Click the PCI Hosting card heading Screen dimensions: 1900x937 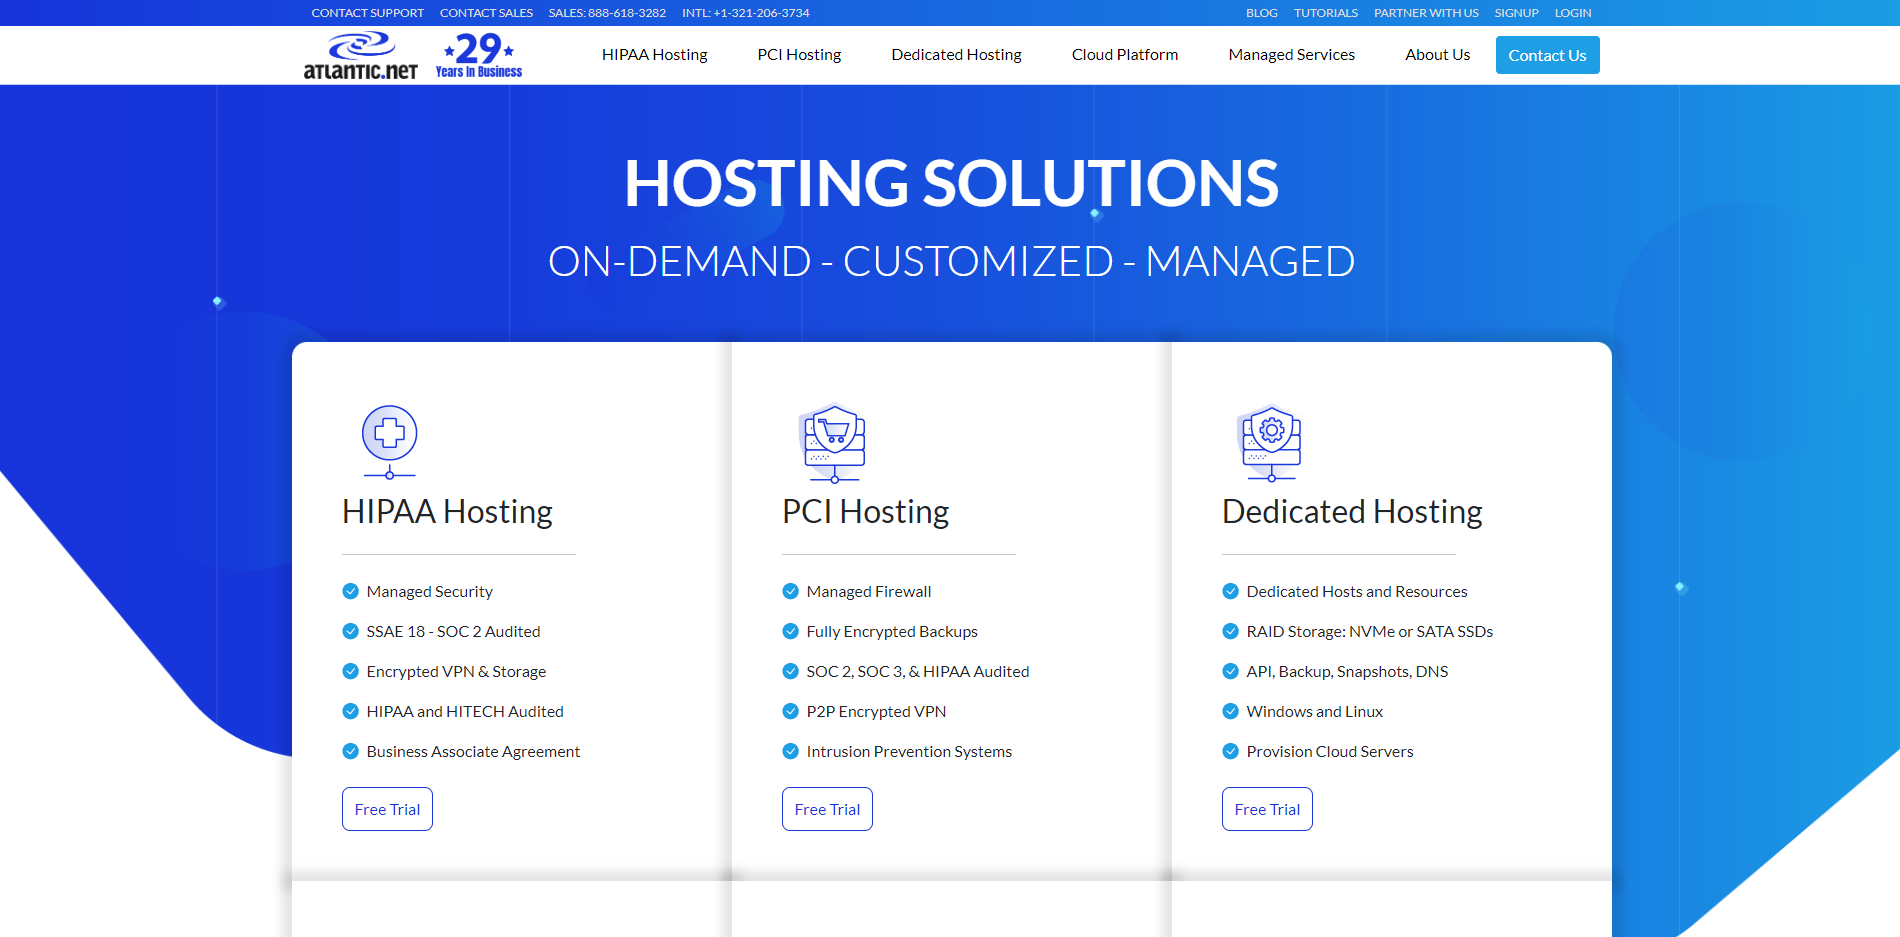click(865, 512)
